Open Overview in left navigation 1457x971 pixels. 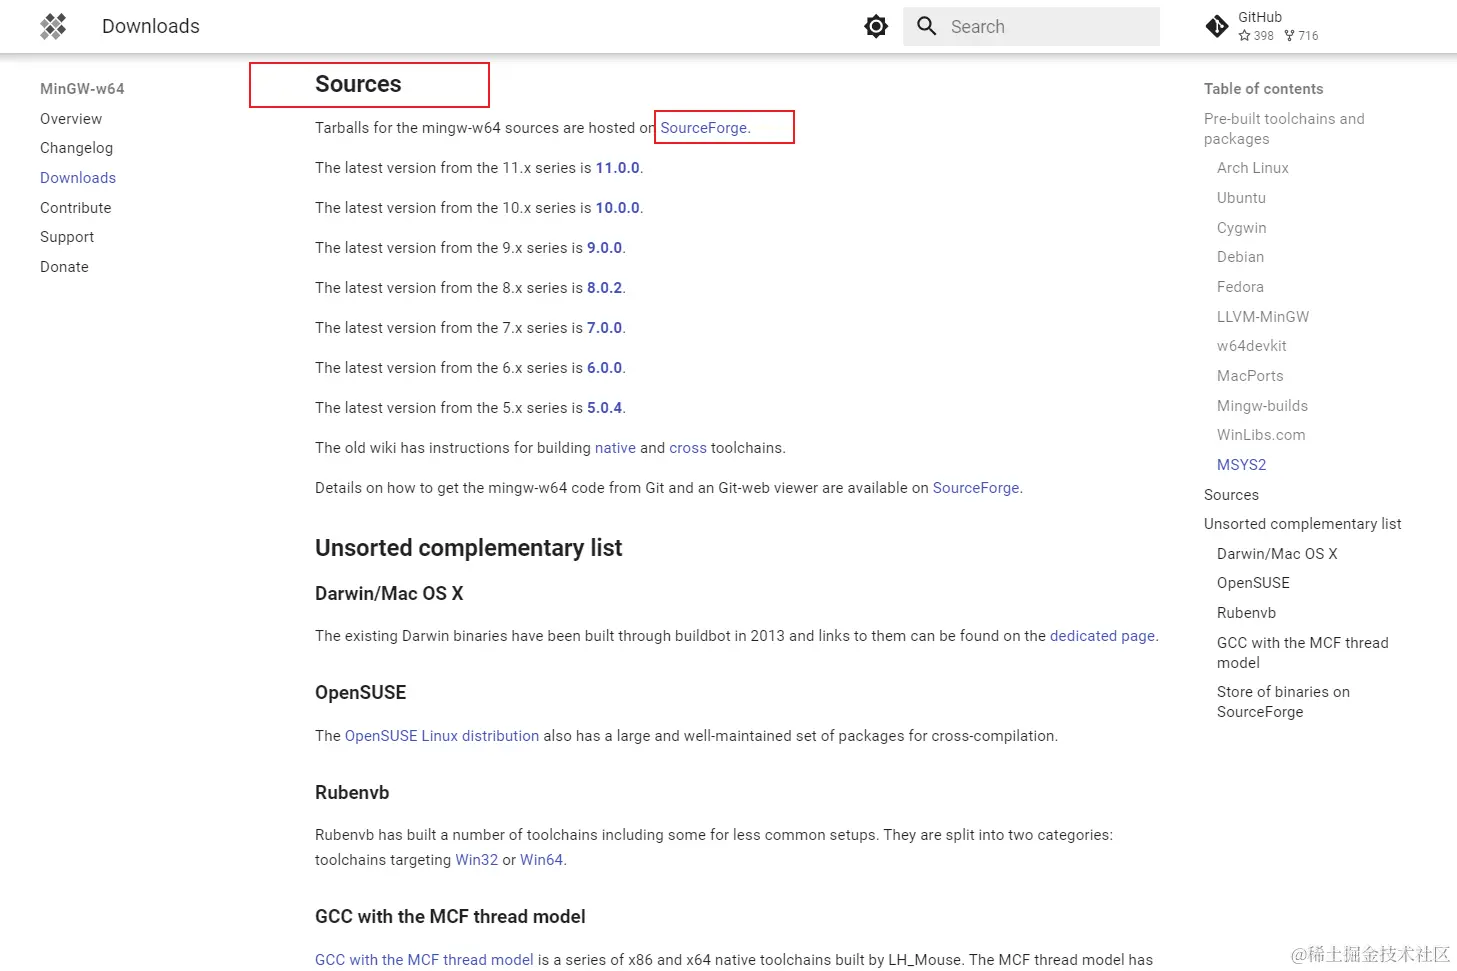[71, 119]
